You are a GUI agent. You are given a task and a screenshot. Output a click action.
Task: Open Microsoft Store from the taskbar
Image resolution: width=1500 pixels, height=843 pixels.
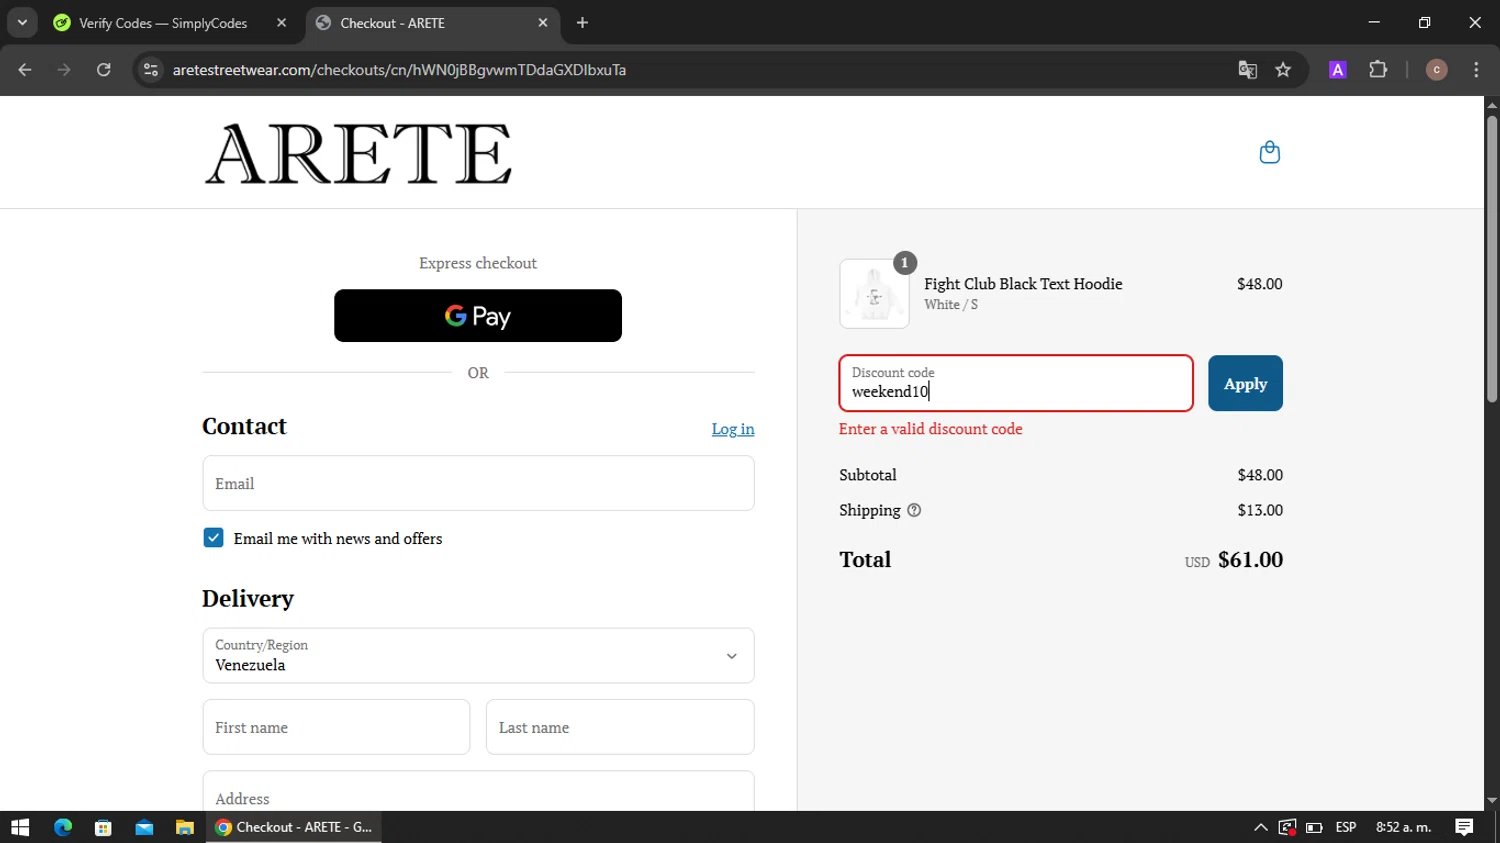[103, 827]
